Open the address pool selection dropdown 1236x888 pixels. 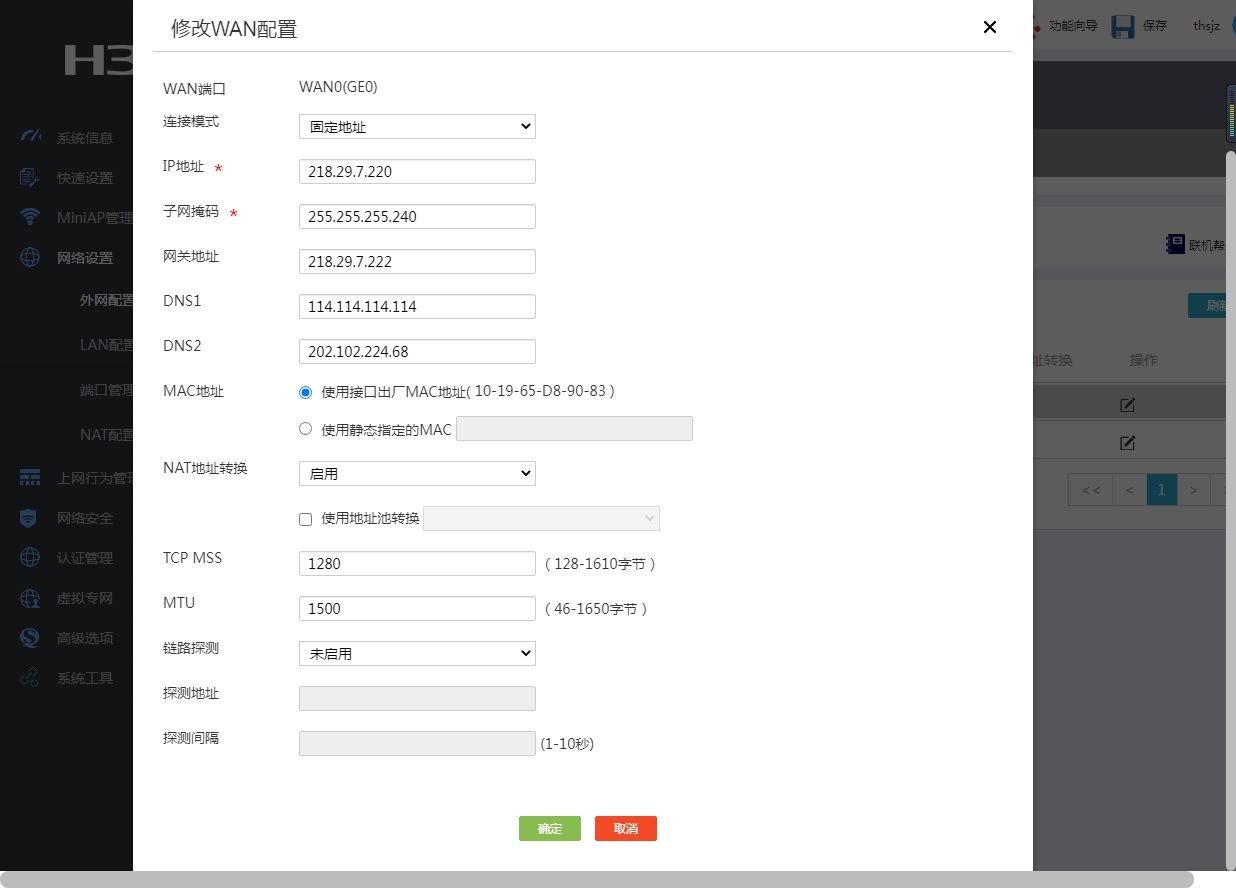541,519
